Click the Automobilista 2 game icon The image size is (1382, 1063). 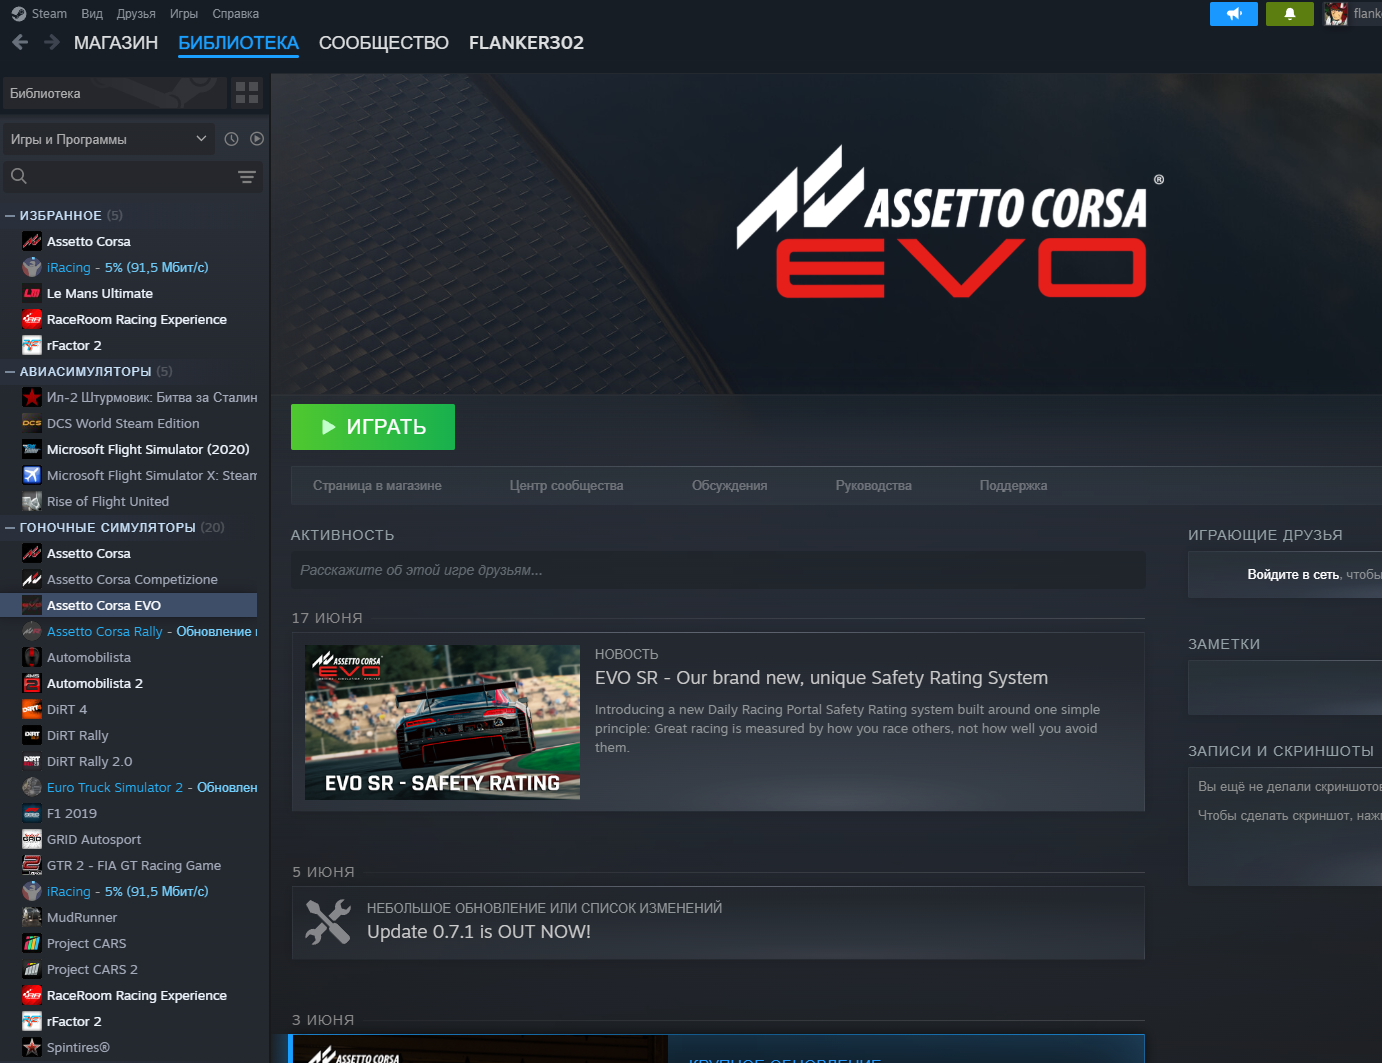tap(32, 683)
